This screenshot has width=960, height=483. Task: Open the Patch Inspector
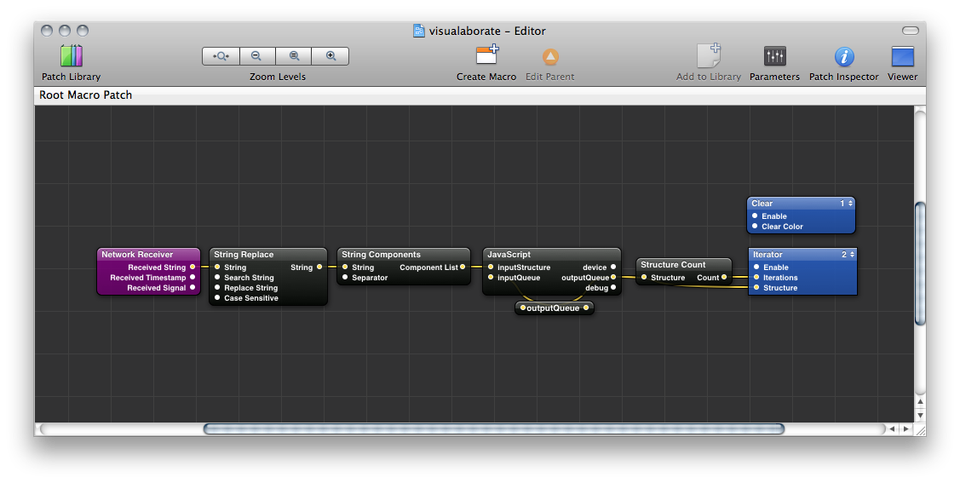click(844, 57)
